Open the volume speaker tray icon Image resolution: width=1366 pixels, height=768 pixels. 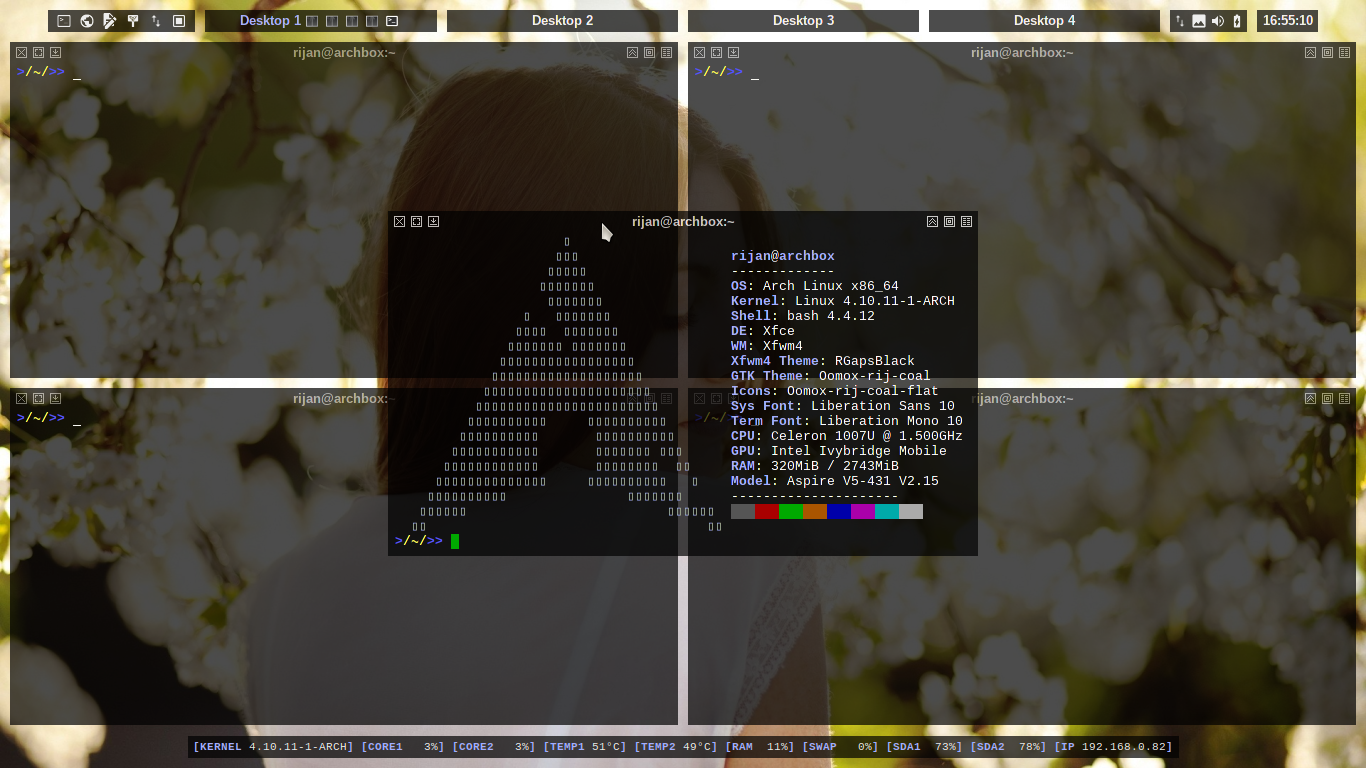pyautogui.click(x=1218, y=21)
